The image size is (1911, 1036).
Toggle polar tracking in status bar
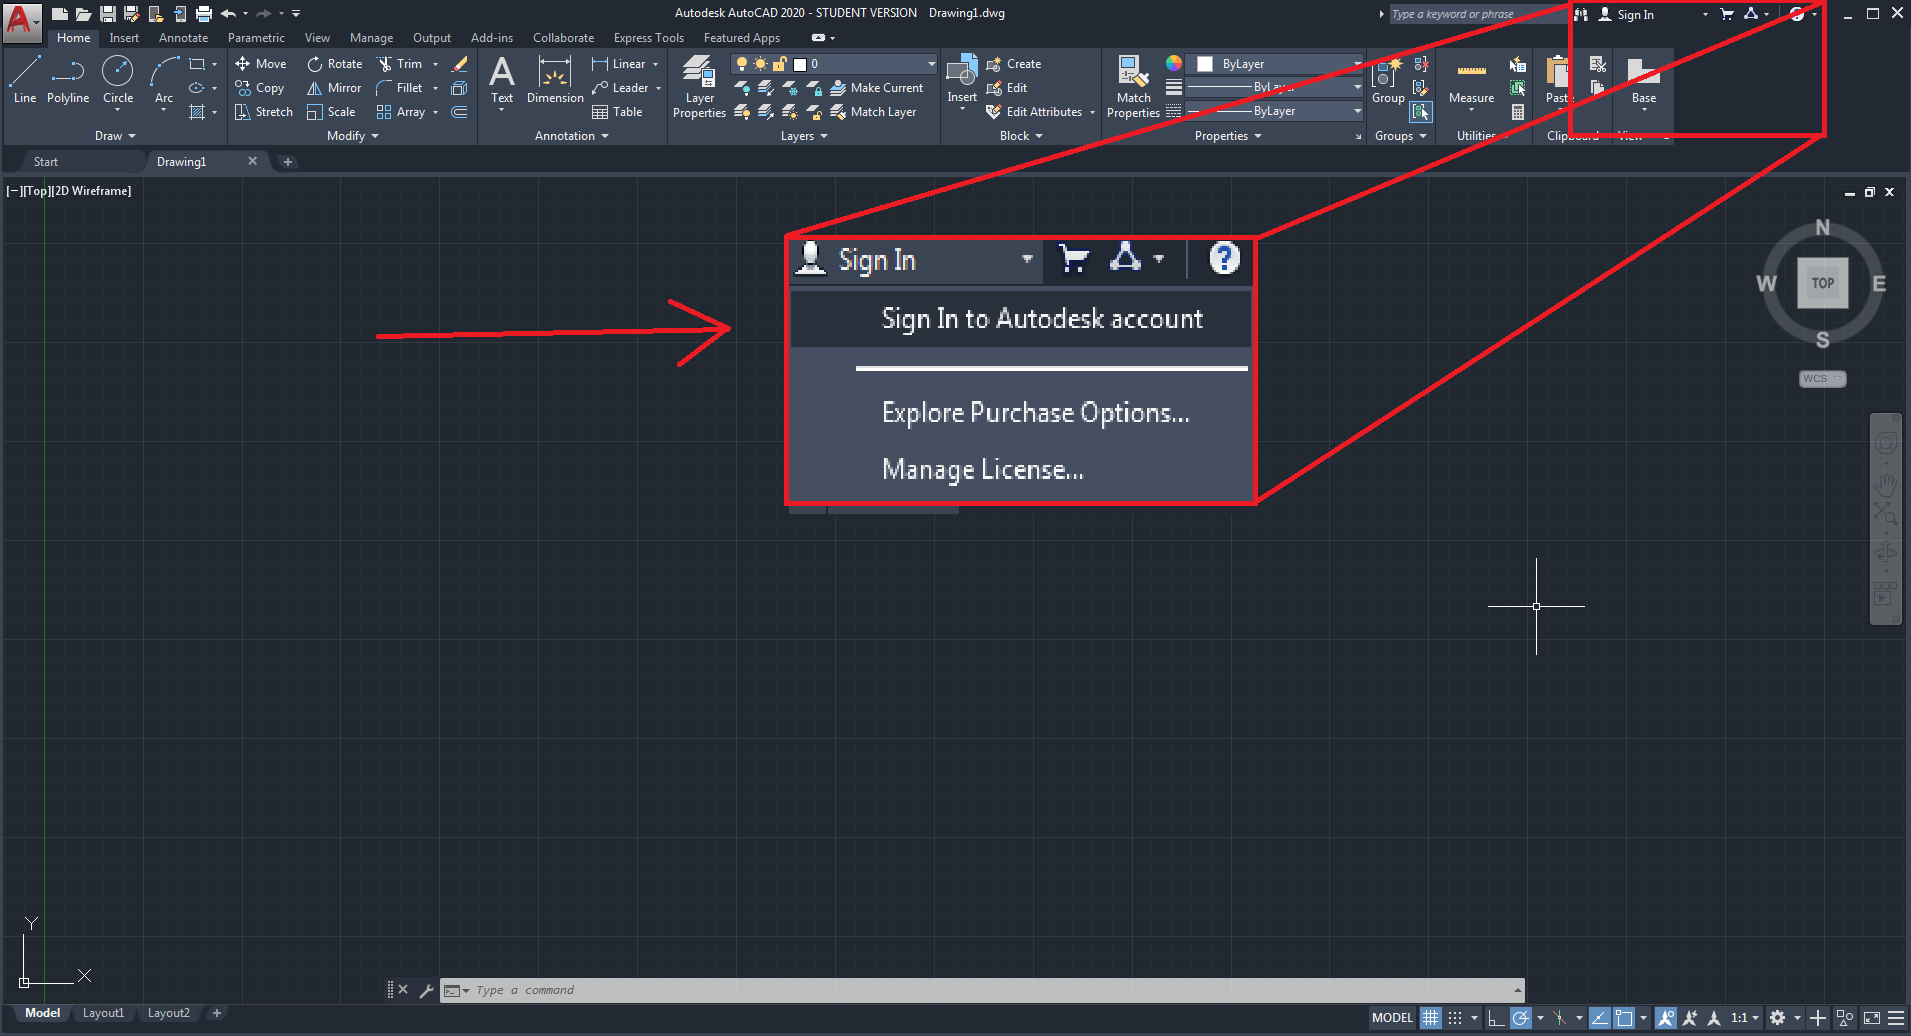tap(1520, 1018)
